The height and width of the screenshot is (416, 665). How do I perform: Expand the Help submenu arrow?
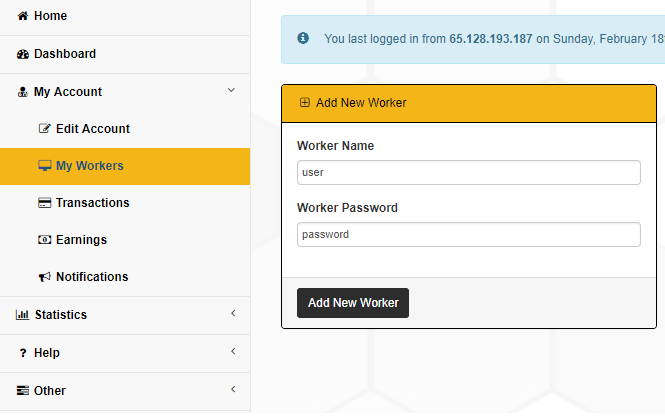(x=233, y=352)
